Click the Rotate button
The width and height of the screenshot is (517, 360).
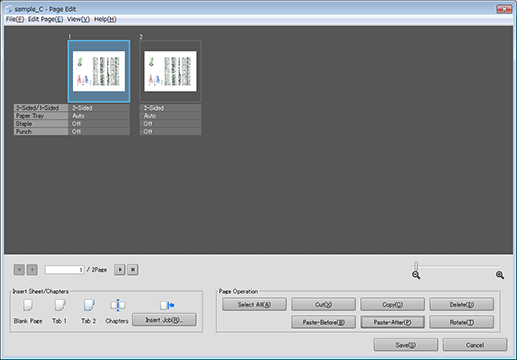point(462,322)
